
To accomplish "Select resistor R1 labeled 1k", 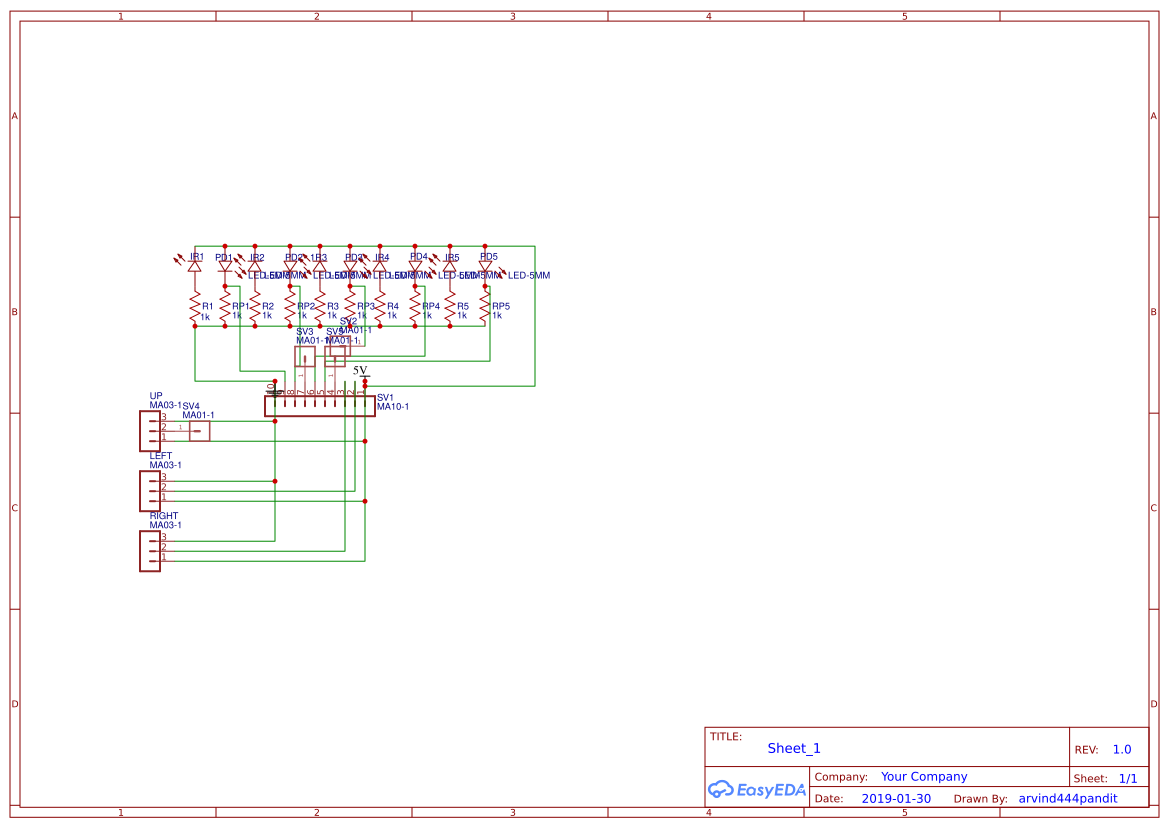I will [195, 306].
